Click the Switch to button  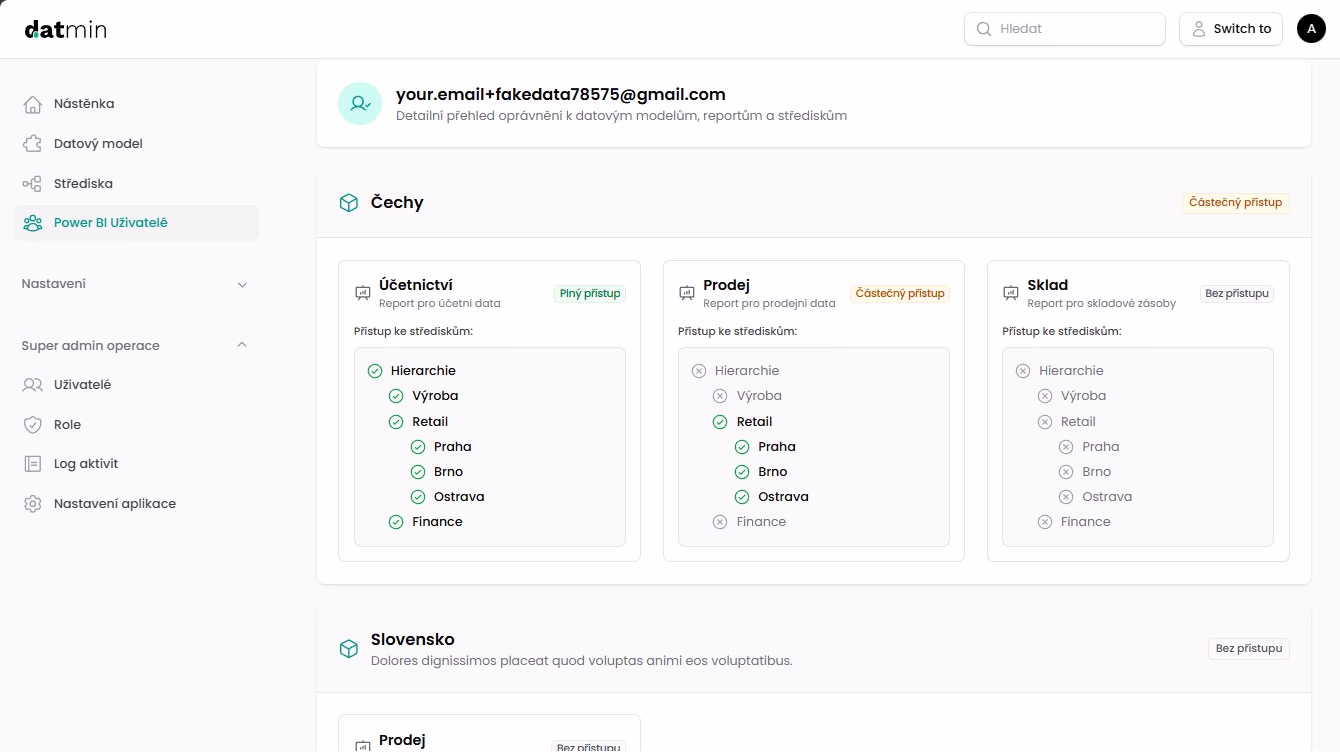click(x=1230, y=29)
